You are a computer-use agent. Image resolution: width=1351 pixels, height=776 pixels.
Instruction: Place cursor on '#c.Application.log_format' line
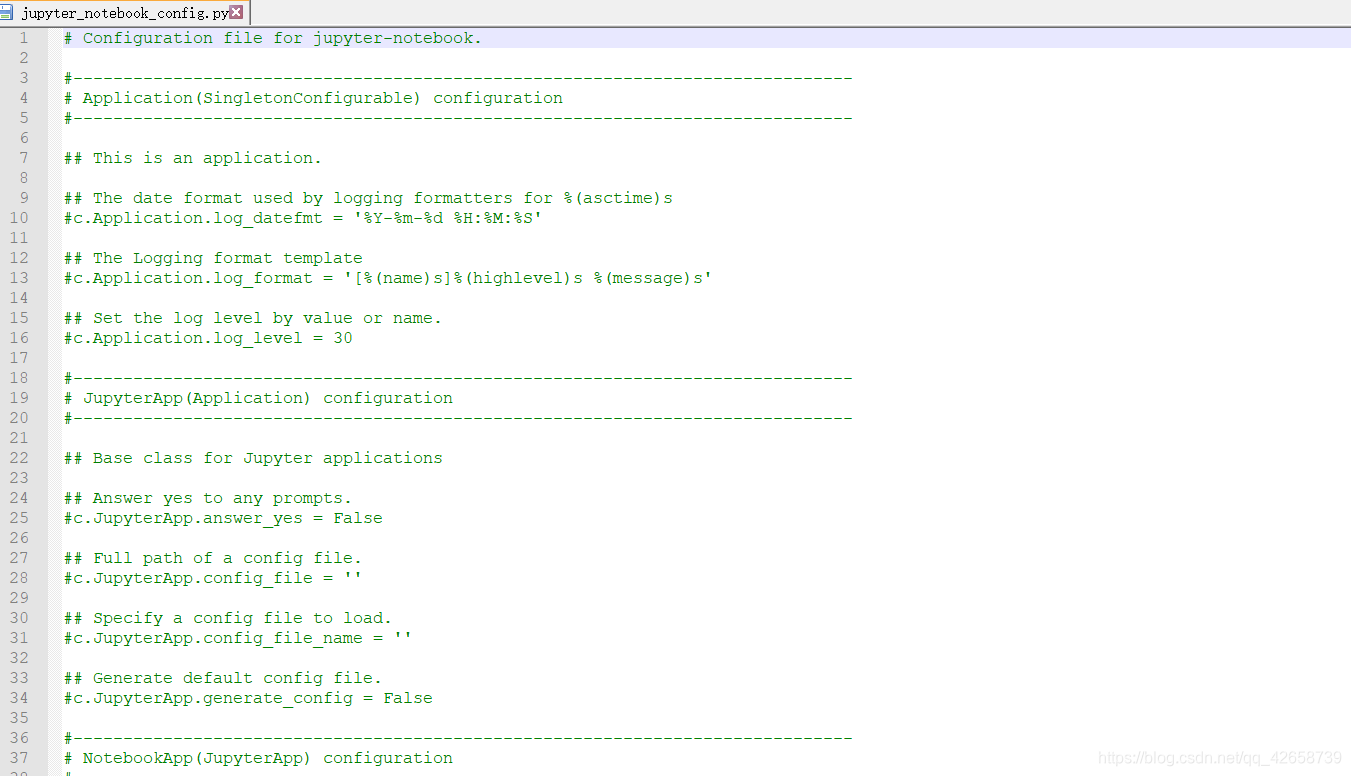point(388,278)
